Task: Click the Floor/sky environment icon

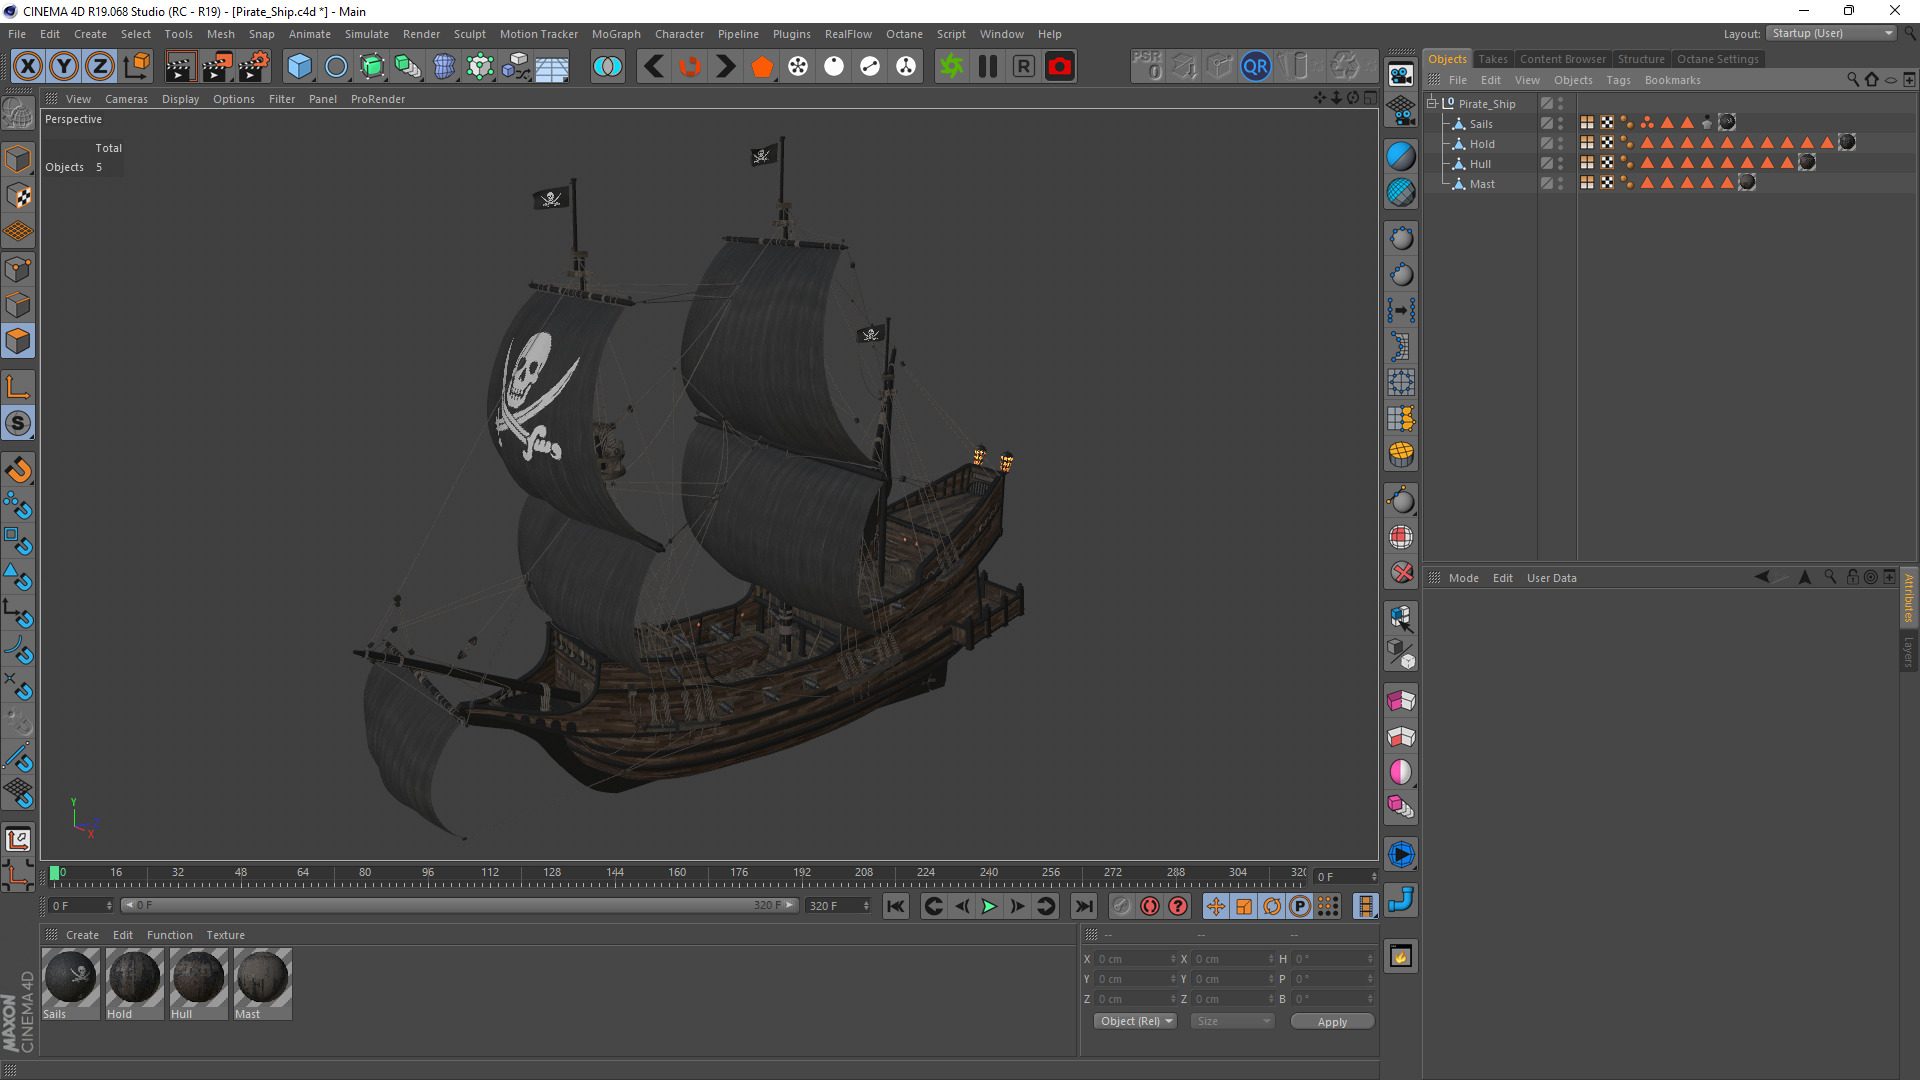Action: pyautogui.click(x=552, y=67)
